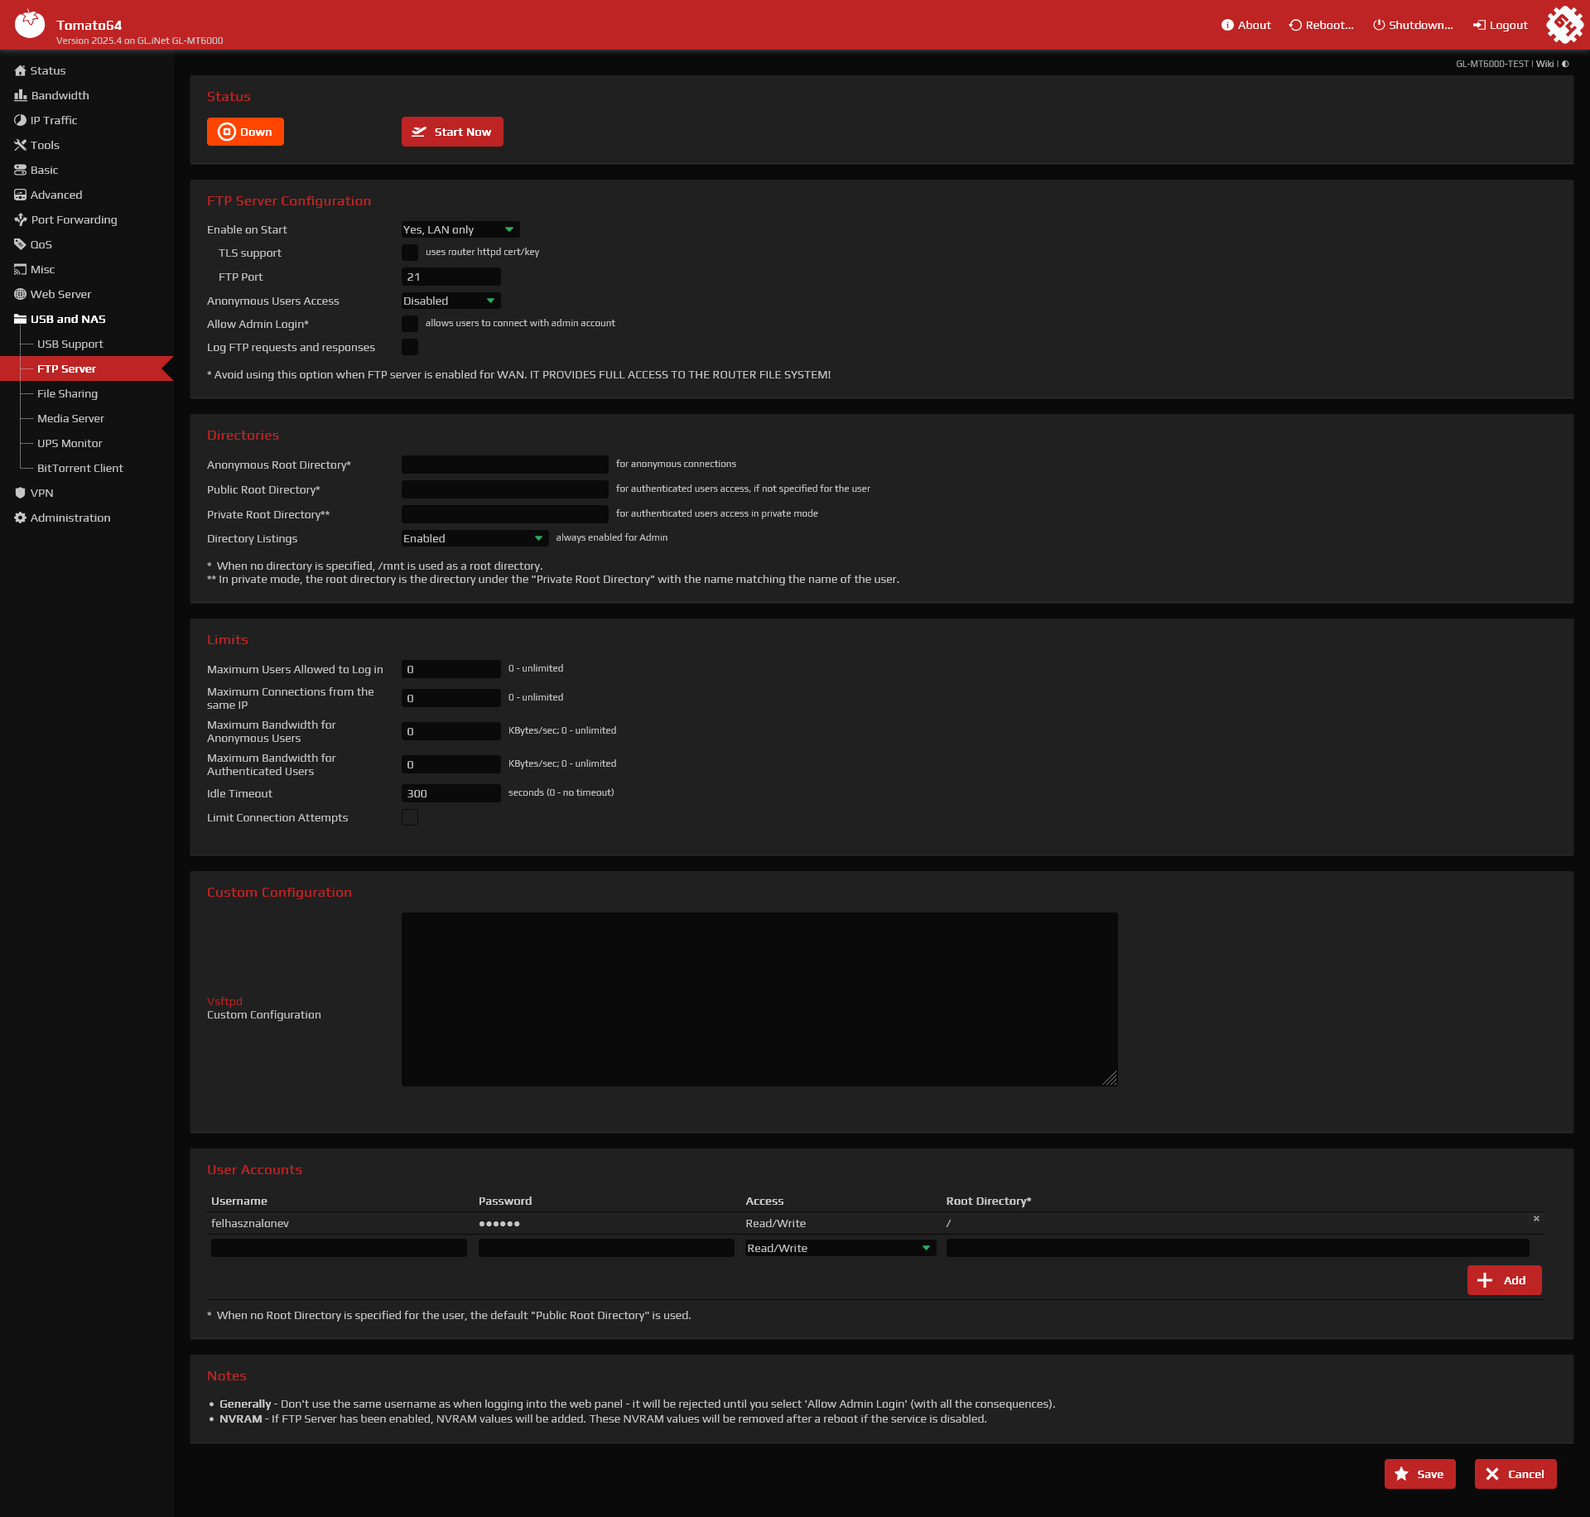1590x1517 pixels.
Task: Click Anonymous Root Directory field
Action: [505, 465]
